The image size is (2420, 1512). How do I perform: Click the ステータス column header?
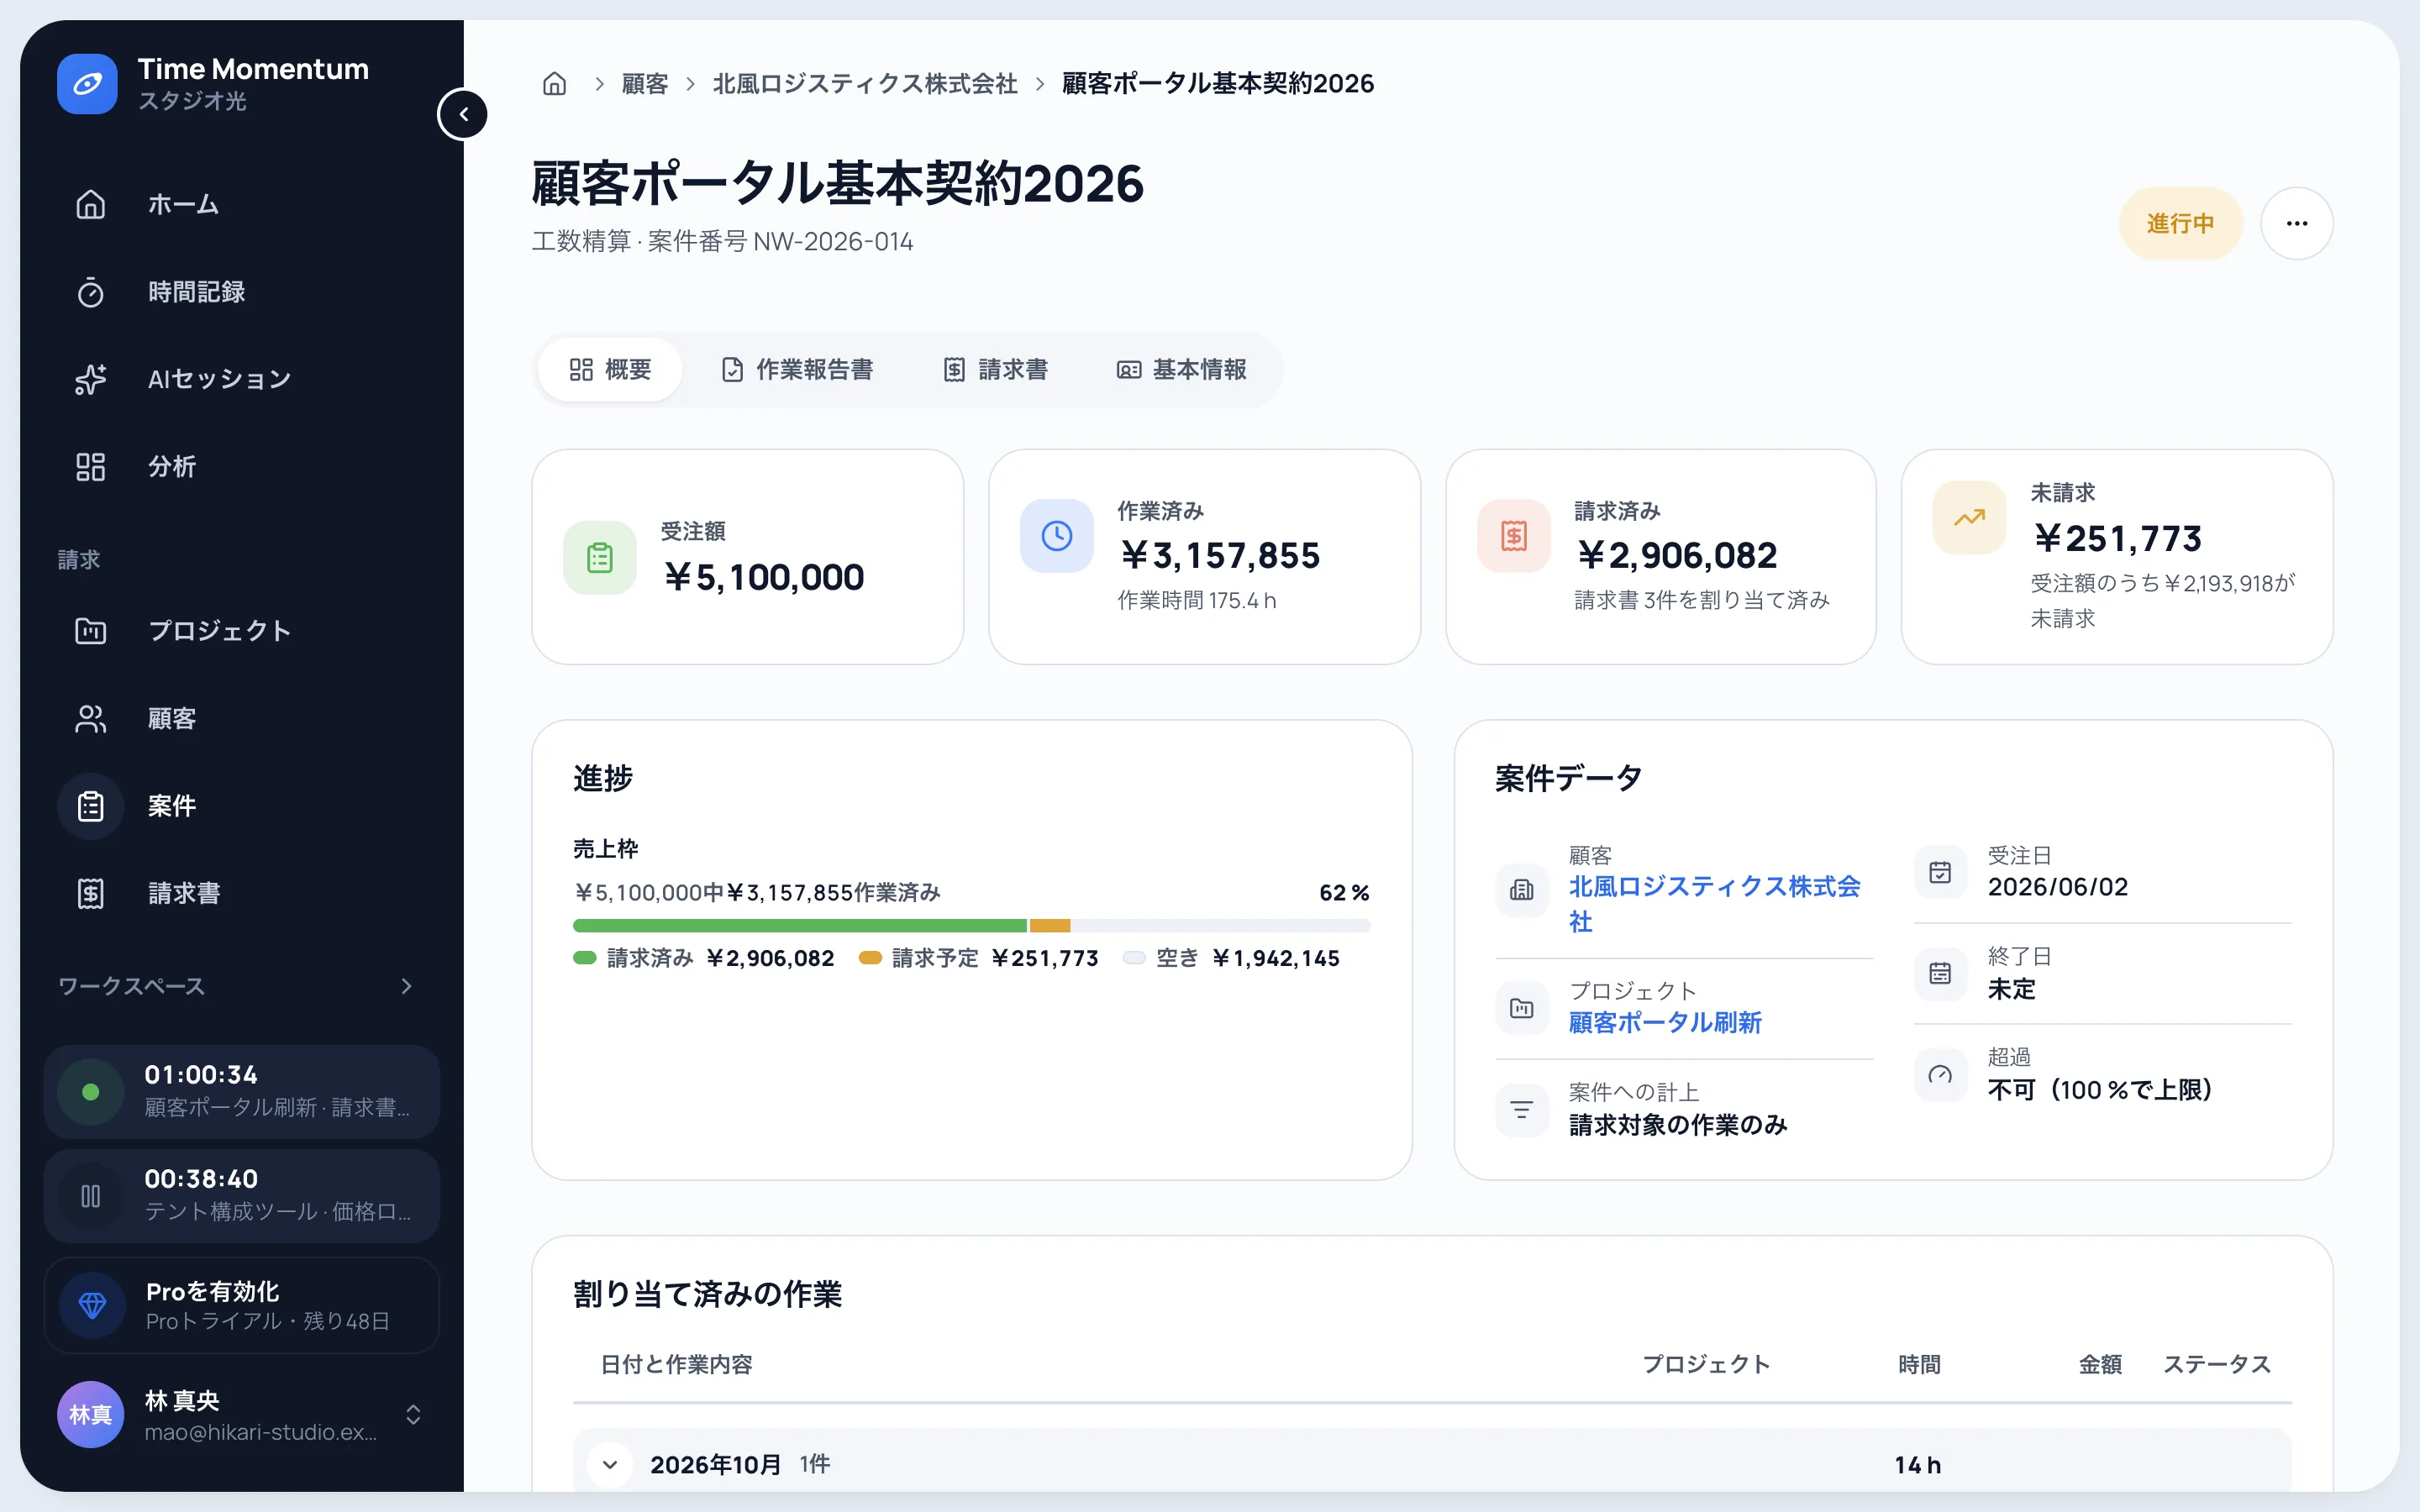2217,1365
